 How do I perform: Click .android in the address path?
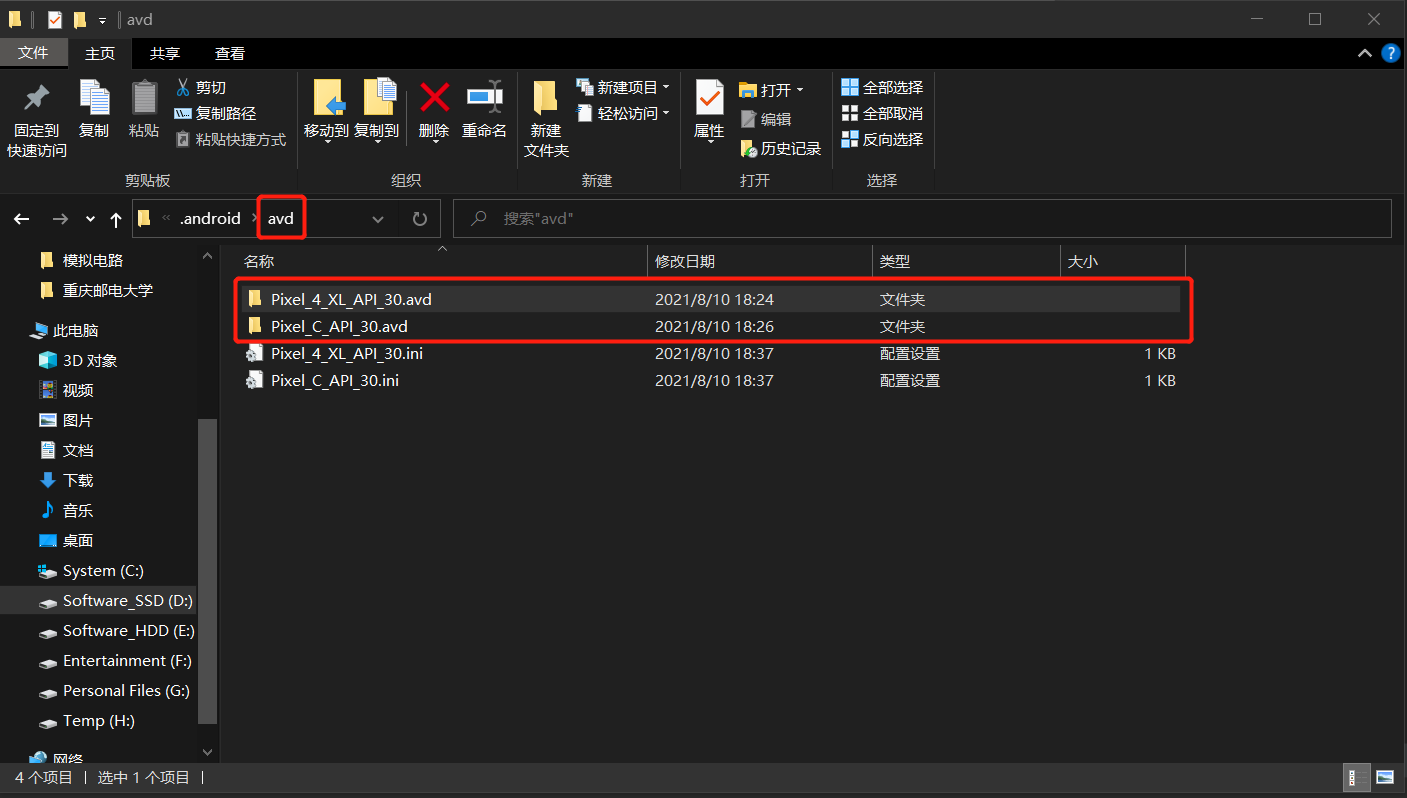point(210,219)
